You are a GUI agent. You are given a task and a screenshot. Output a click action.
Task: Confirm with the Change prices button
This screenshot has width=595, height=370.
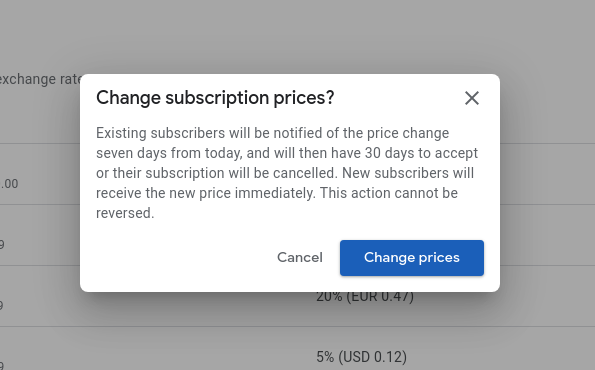[412, 258]
